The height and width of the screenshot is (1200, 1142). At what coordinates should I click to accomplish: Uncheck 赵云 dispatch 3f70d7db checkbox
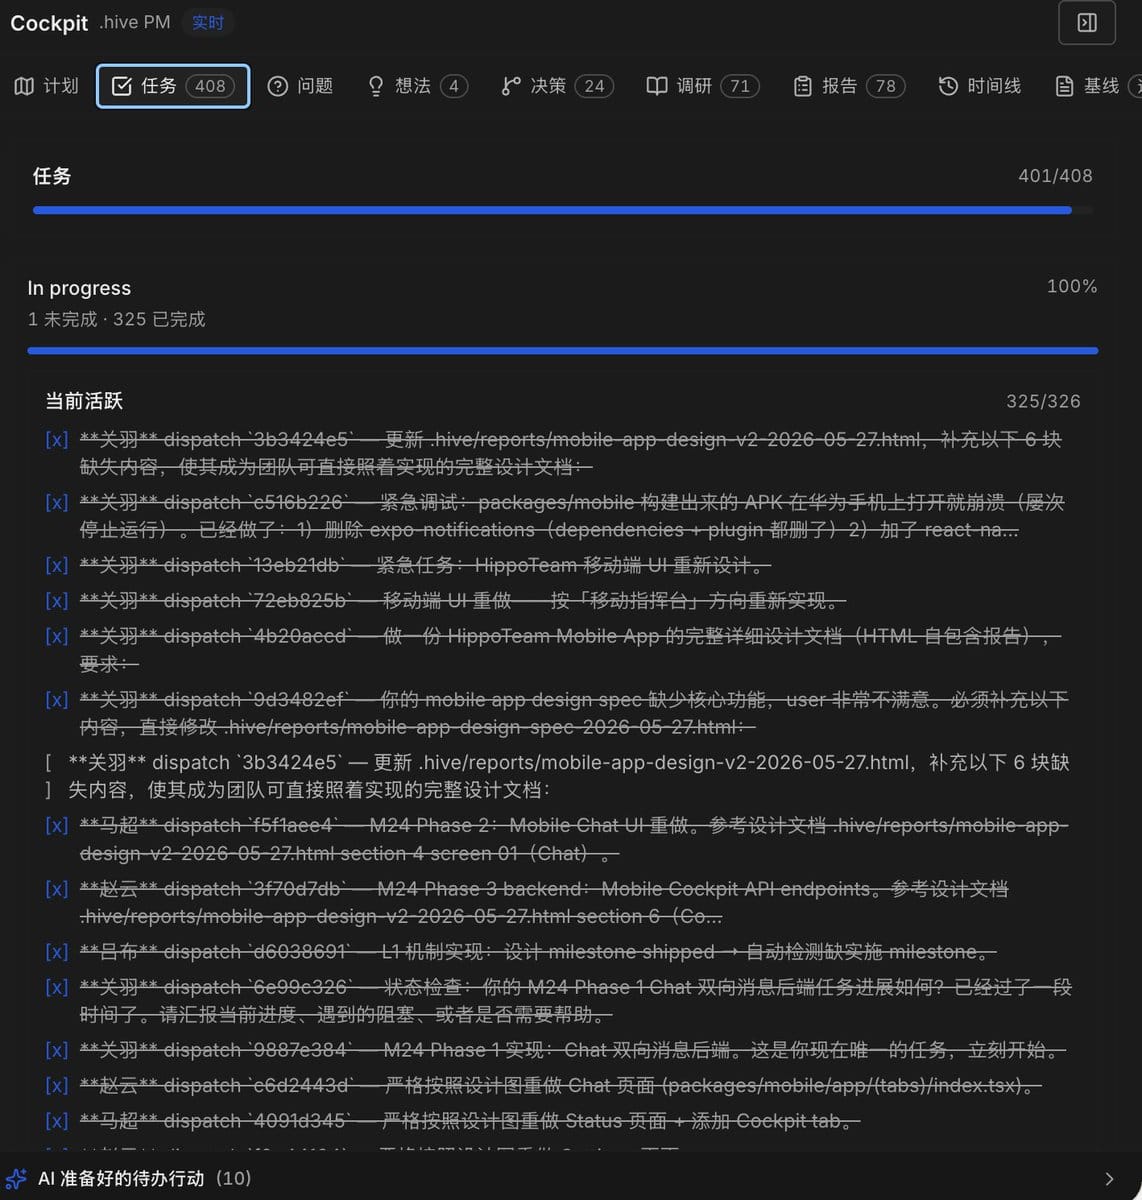tap(57, 888)
